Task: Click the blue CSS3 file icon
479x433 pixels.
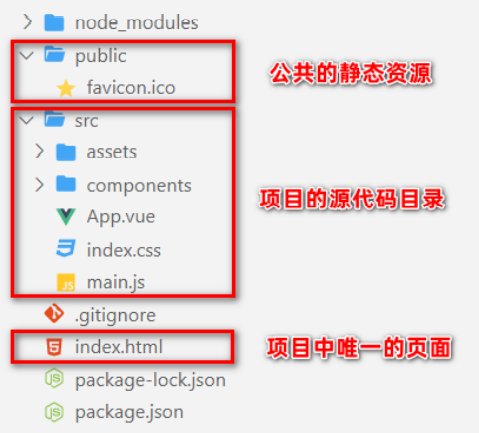Action: [x=66, y=249]
